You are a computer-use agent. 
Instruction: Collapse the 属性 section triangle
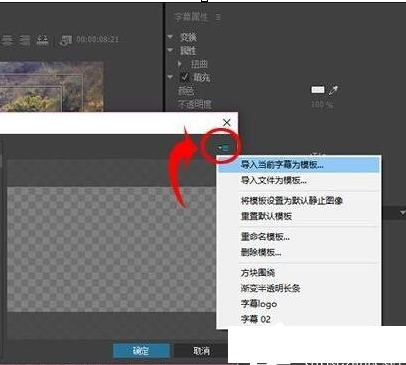tap(170, 50)
